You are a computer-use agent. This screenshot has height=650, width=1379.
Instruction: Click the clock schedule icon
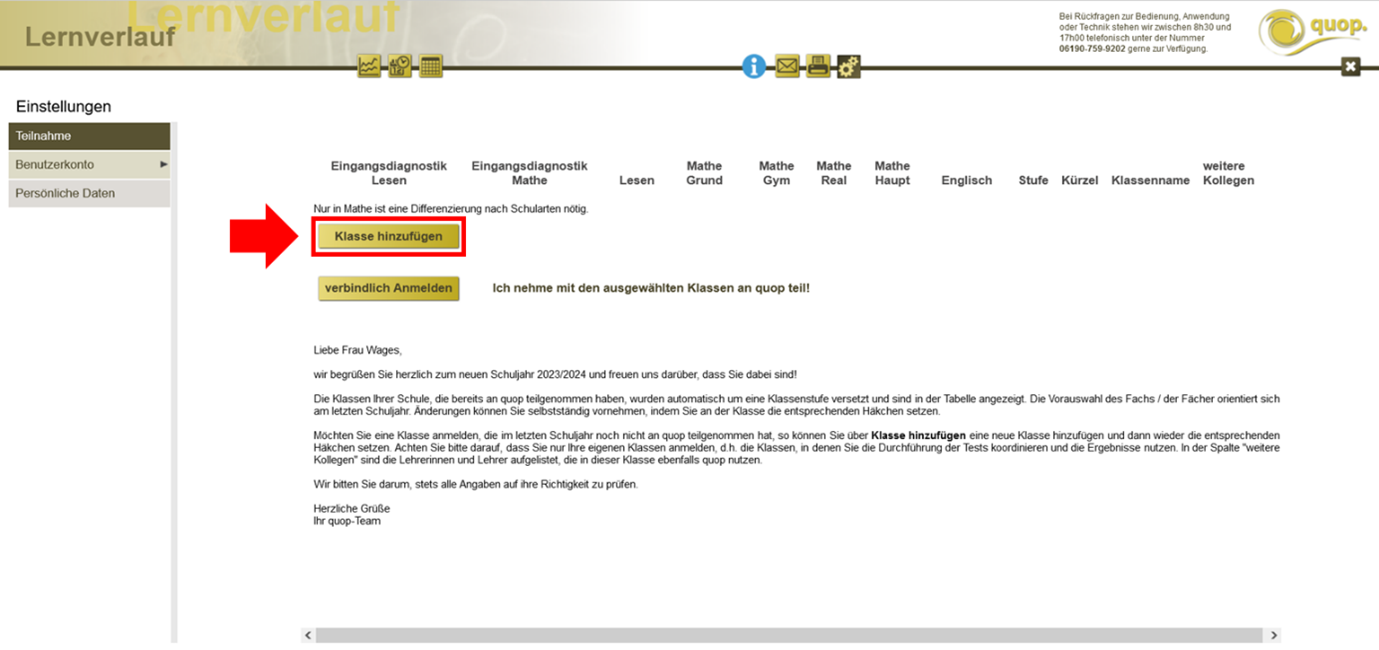(400, 67)
